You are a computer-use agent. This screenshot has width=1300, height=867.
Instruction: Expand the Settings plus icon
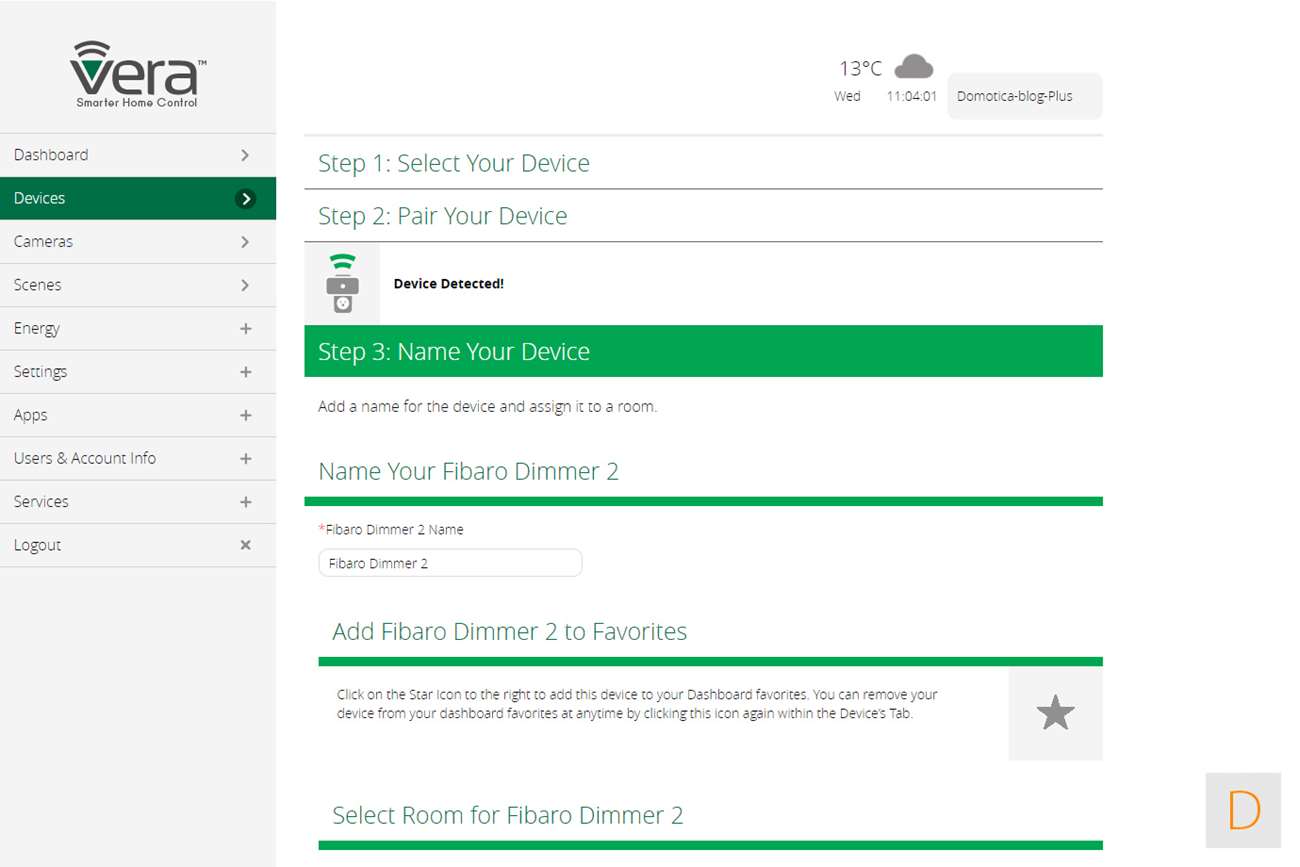point(245,372)
